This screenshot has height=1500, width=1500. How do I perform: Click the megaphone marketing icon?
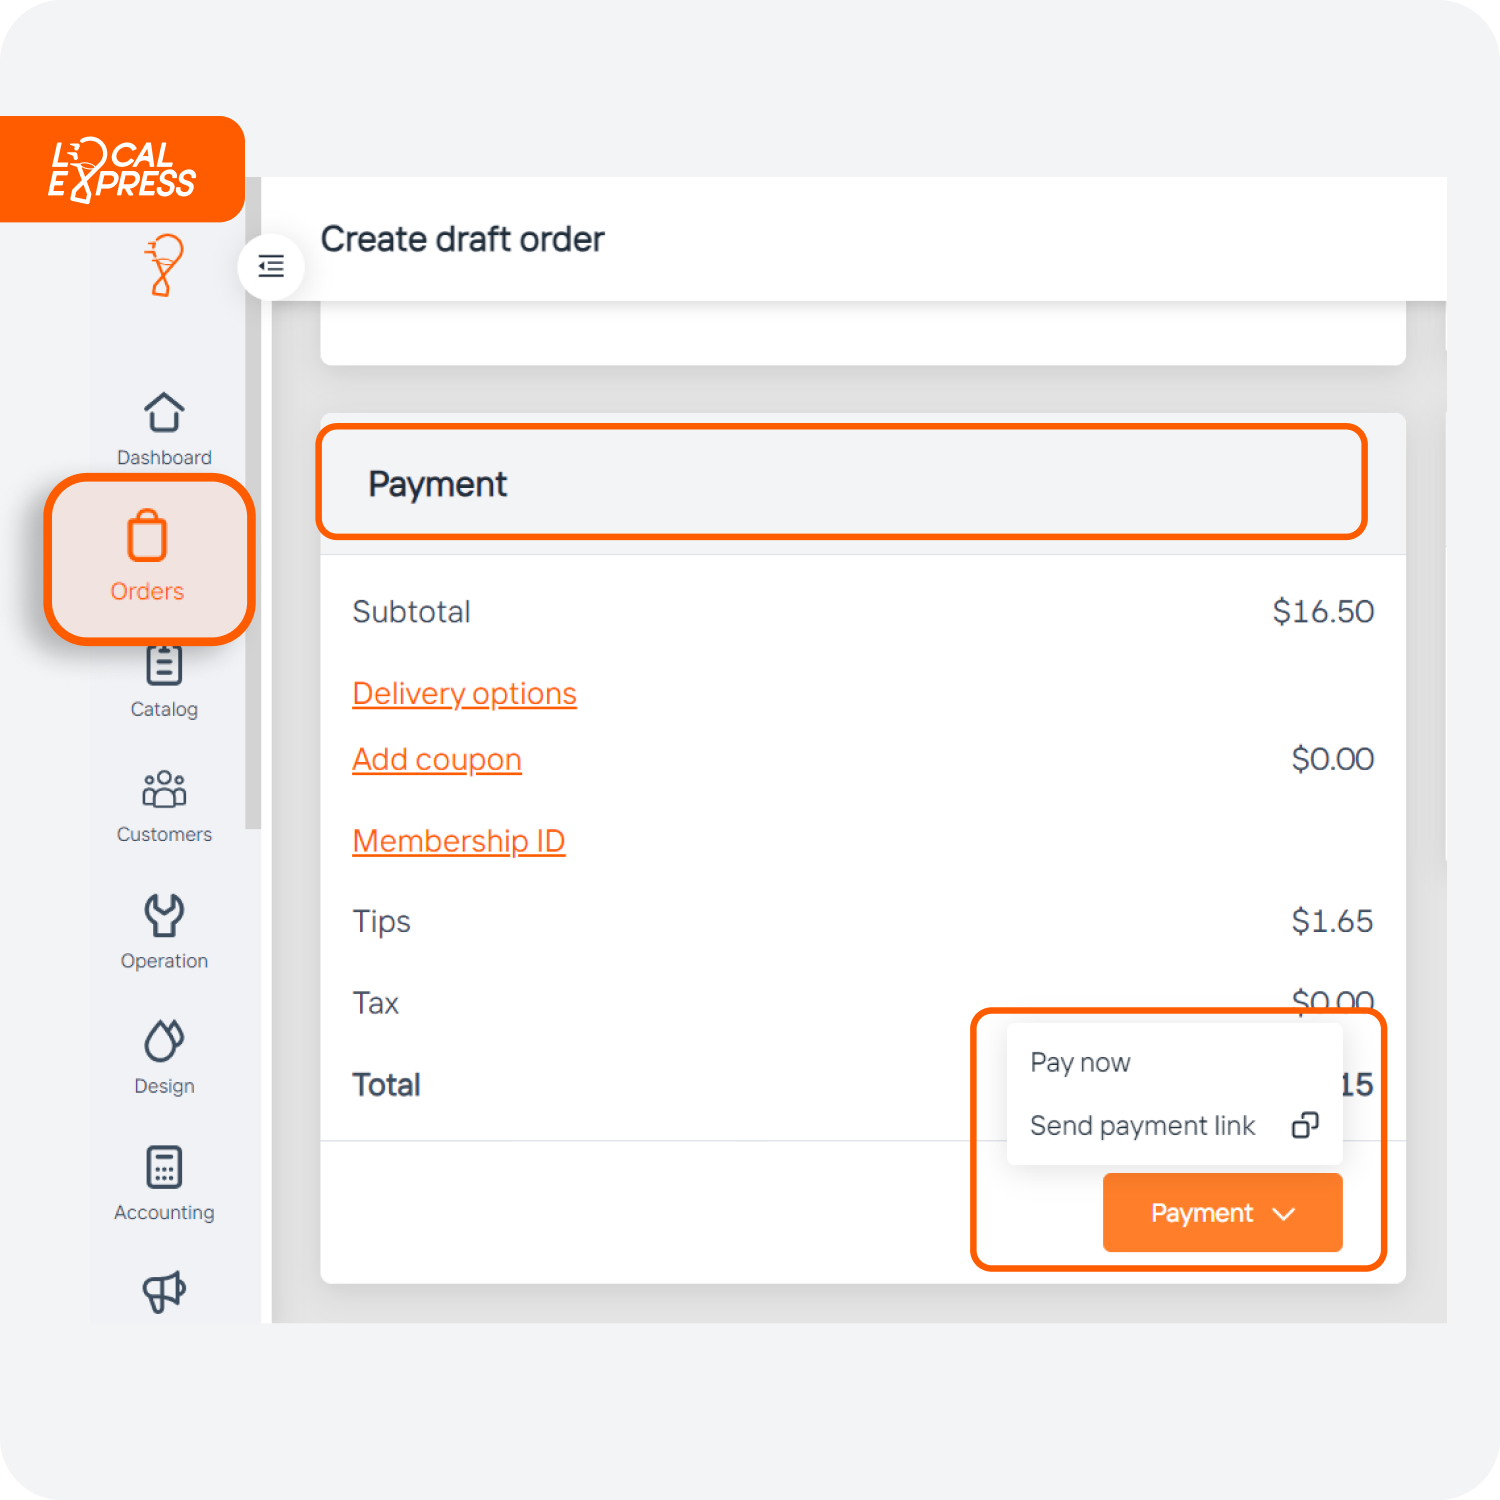pos(164,1291)
